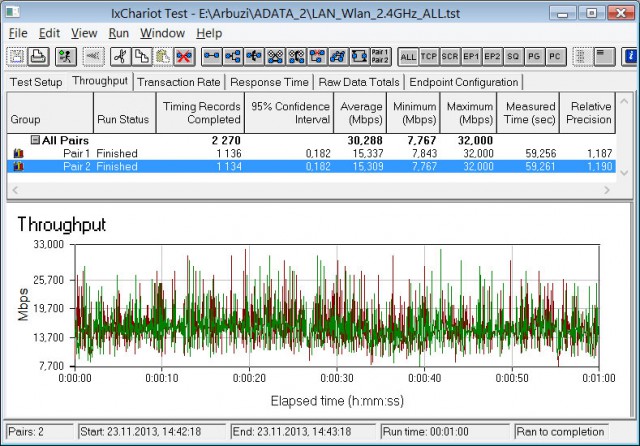Click the Add Multicast Group icon

click(233, 57)
